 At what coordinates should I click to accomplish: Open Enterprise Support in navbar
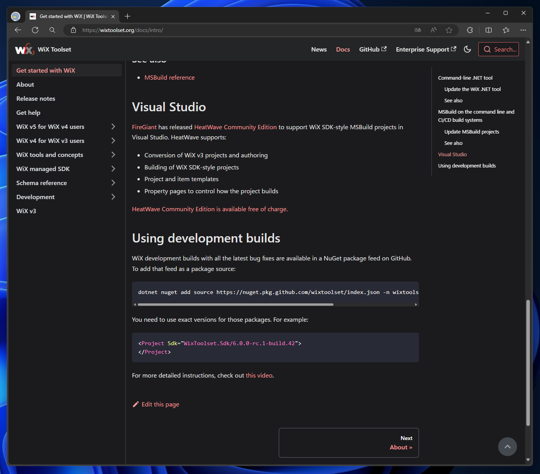click(x=426, y=50)
